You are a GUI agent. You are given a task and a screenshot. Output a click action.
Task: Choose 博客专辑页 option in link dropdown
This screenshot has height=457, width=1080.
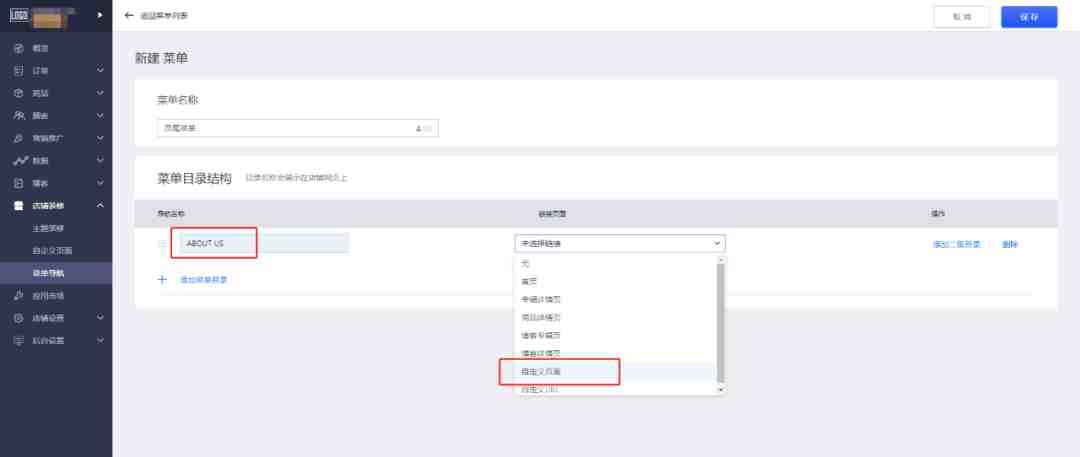click(x=615, y=336)
